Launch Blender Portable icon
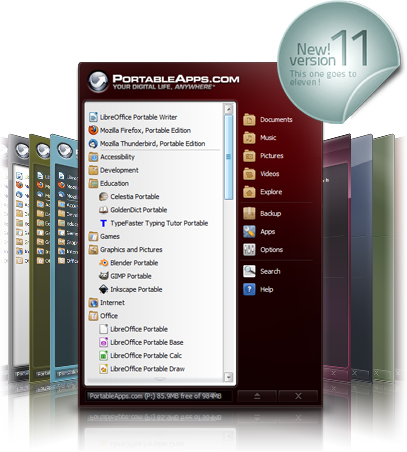This screenshot has width=407, height=452. tap(104, 263)
